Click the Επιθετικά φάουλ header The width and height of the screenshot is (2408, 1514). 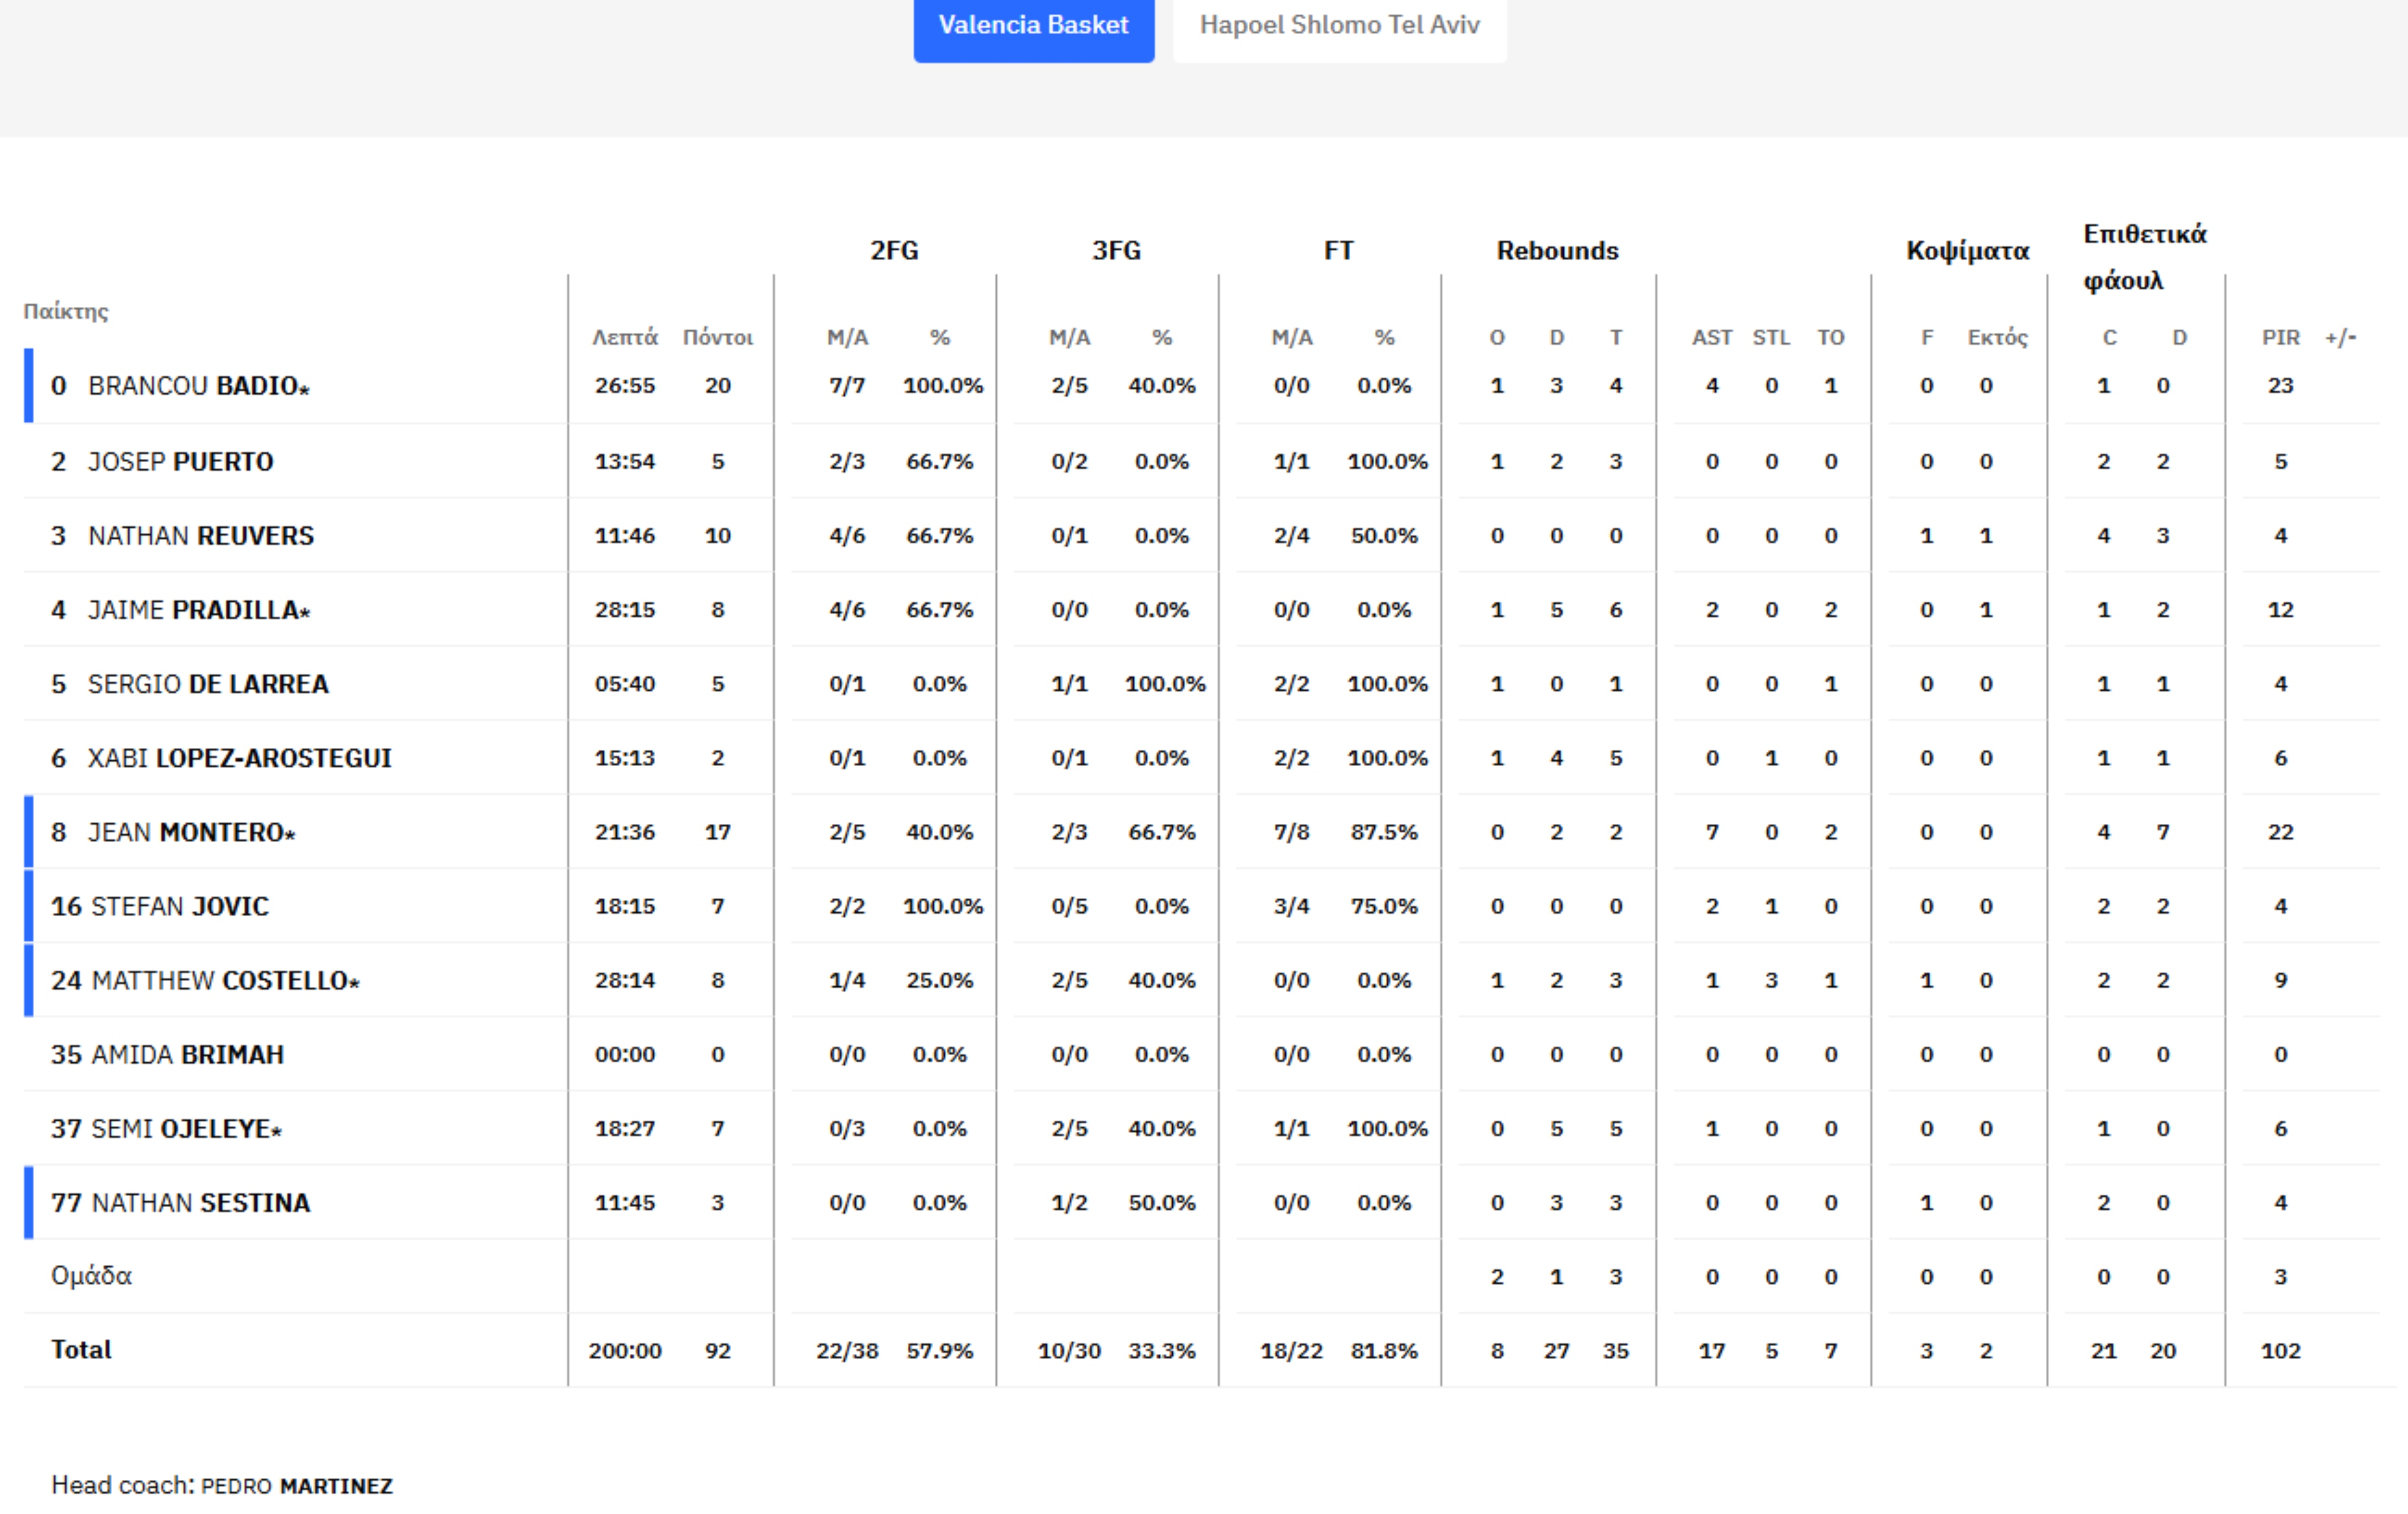point(2144,257)
